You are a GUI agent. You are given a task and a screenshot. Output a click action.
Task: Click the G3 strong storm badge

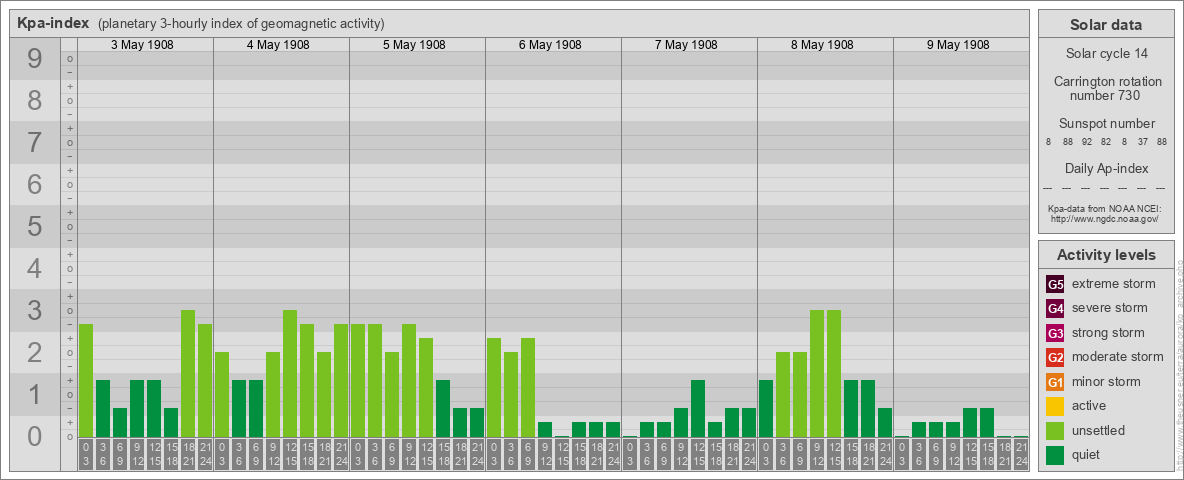pyautogui.click(x=1055, y=333)
